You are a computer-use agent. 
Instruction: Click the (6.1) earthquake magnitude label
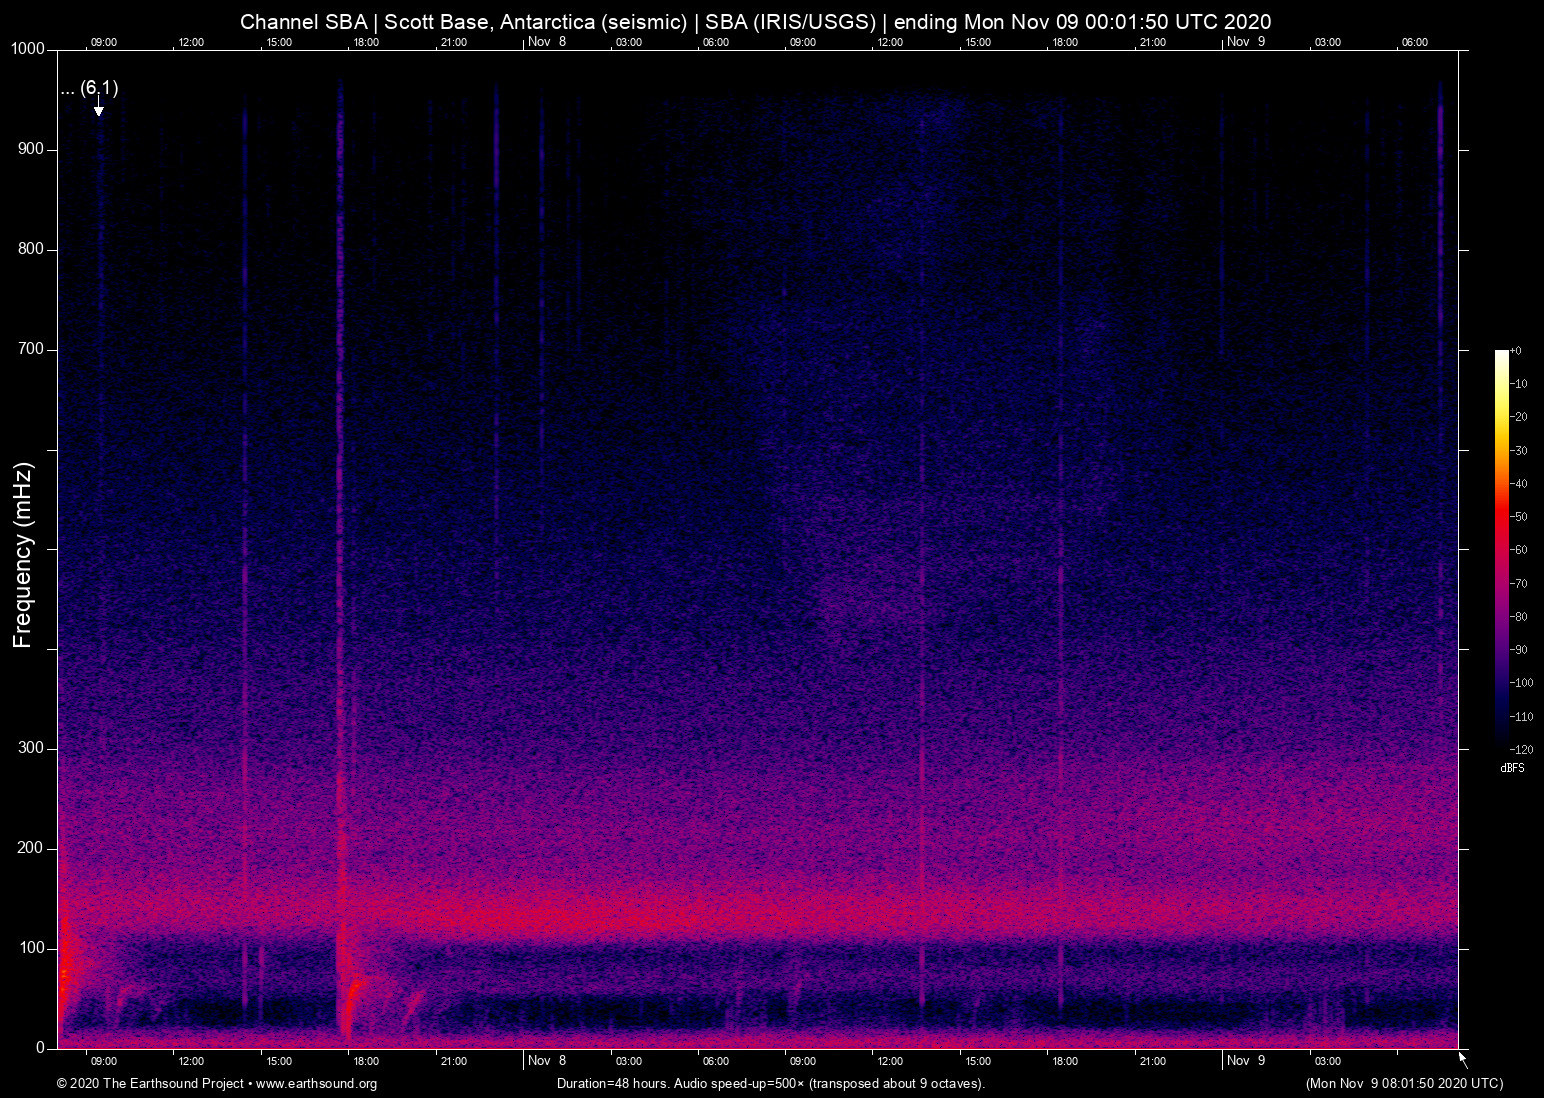99,88
